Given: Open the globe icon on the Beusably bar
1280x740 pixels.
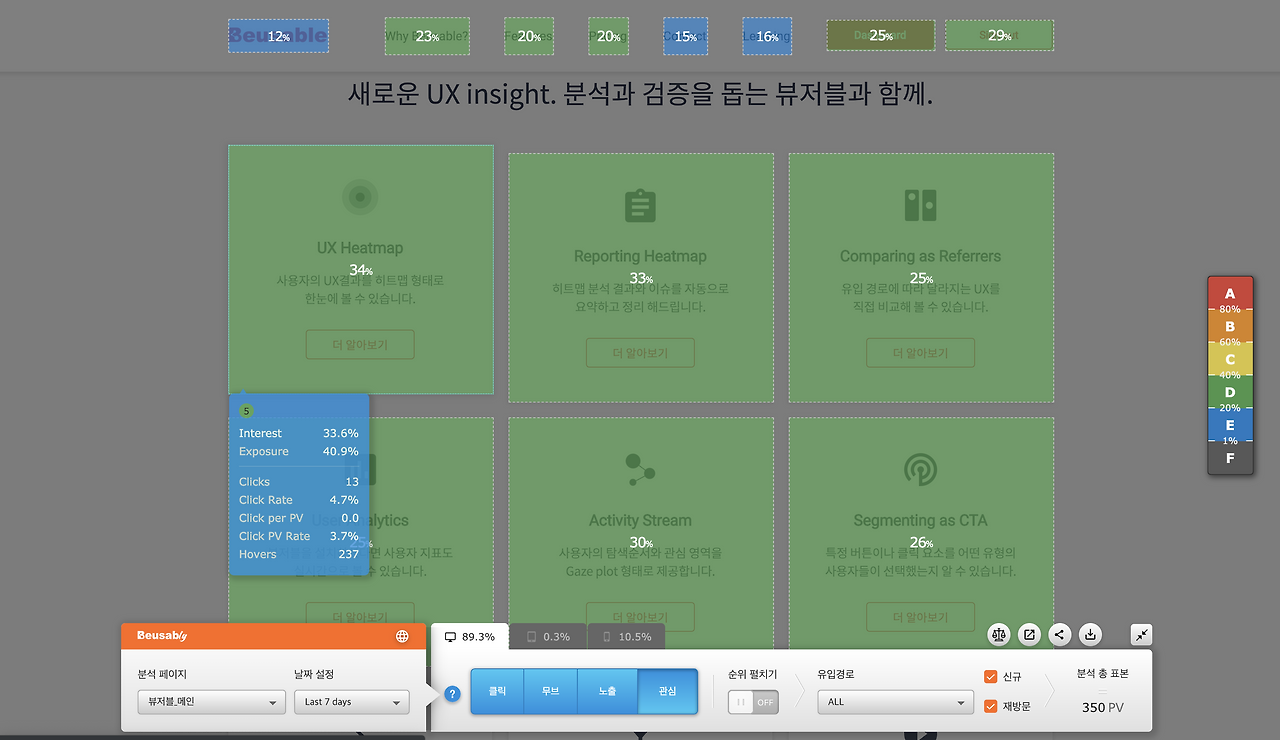Looking at the screenshot, I should [x=402, y=634].
